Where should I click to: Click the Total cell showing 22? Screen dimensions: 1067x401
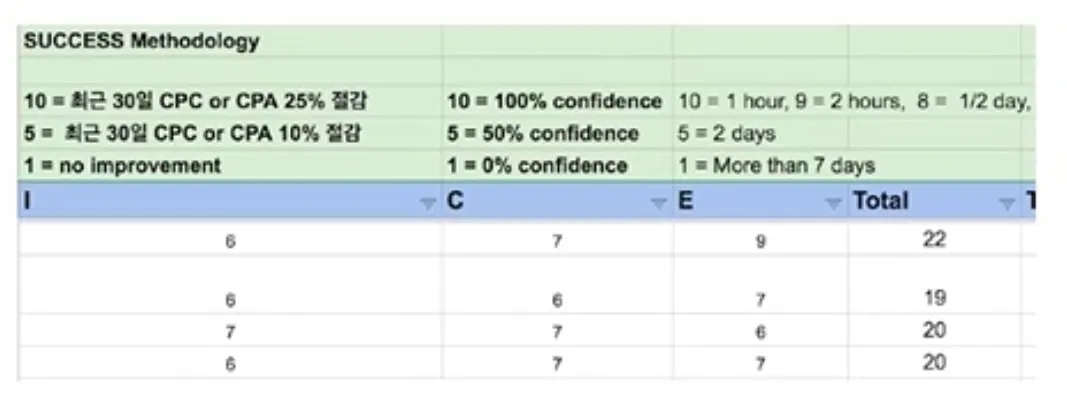click(934, 240)
